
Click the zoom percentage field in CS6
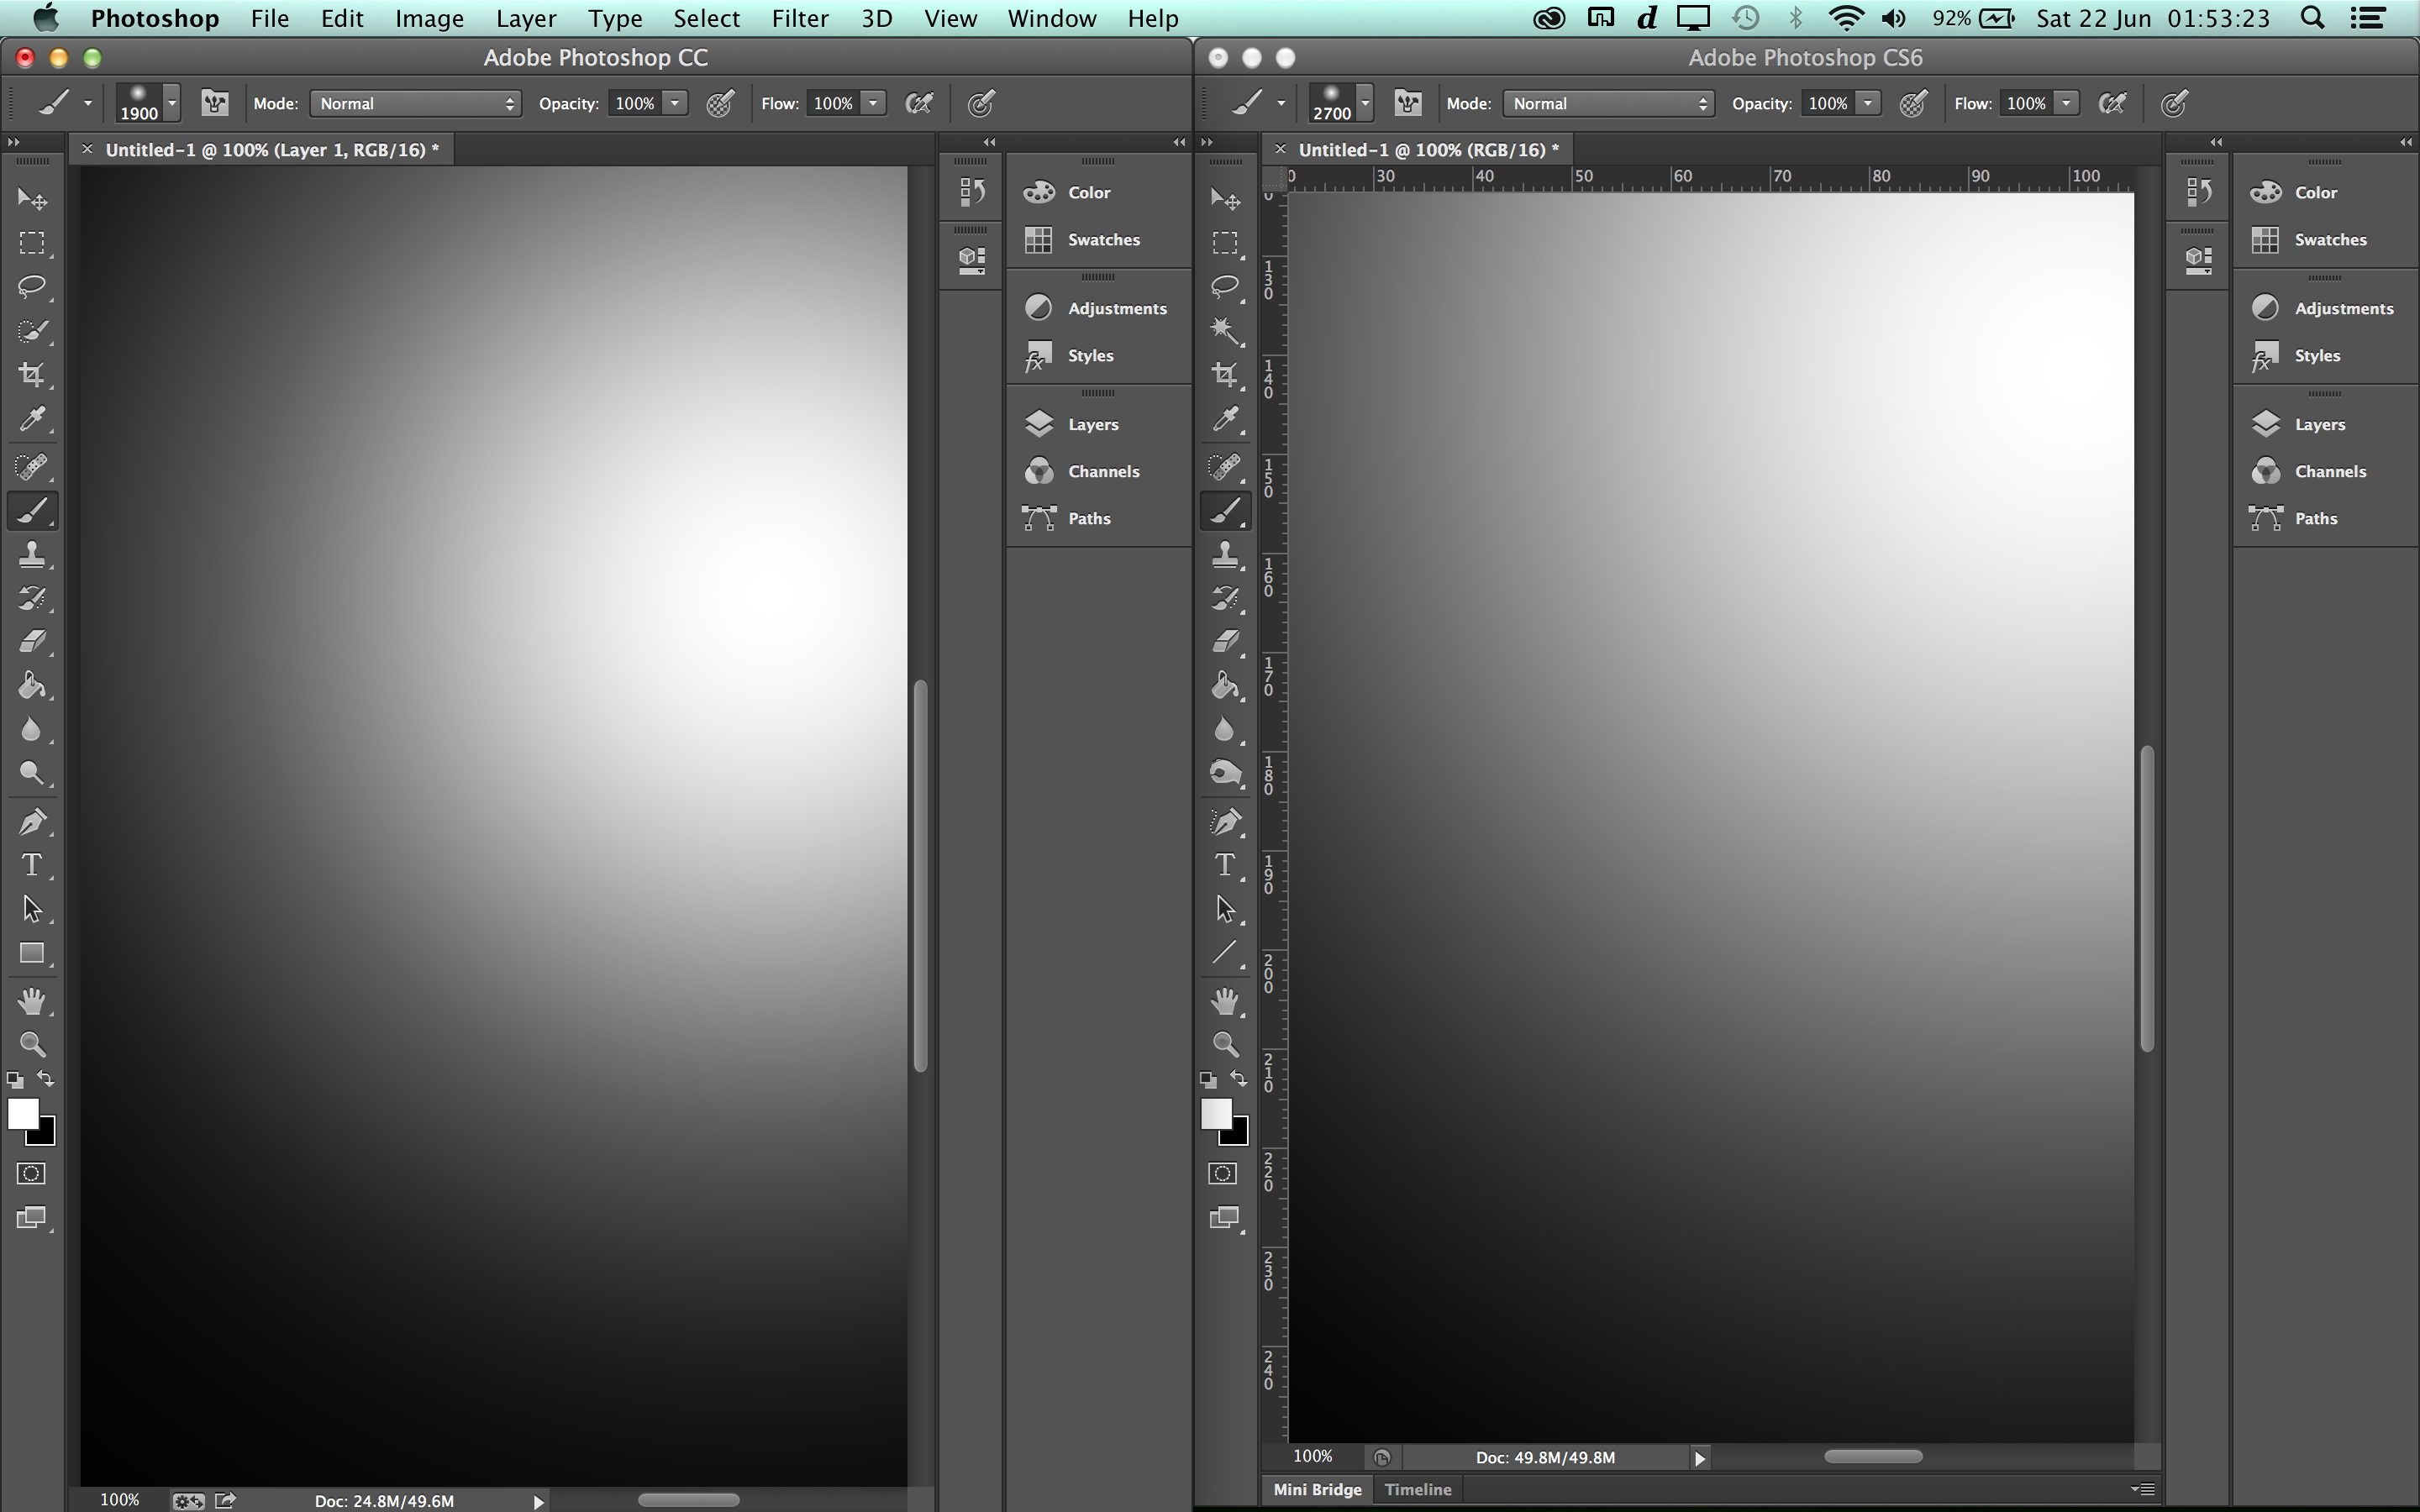coord(1312,1457)
